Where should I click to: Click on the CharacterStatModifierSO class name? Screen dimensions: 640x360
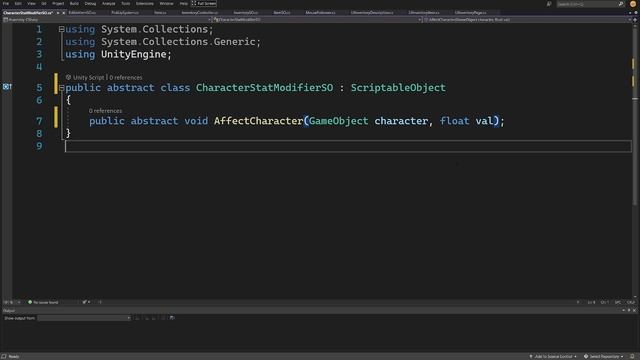point(264,87)
